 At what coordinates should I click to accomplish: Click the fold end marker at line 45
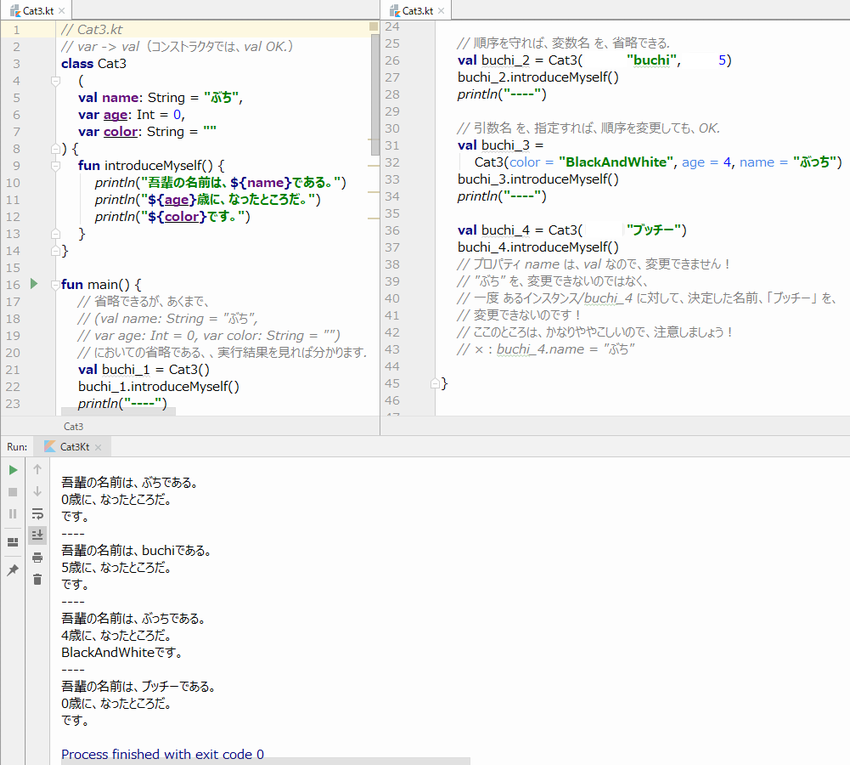point(435,383)
